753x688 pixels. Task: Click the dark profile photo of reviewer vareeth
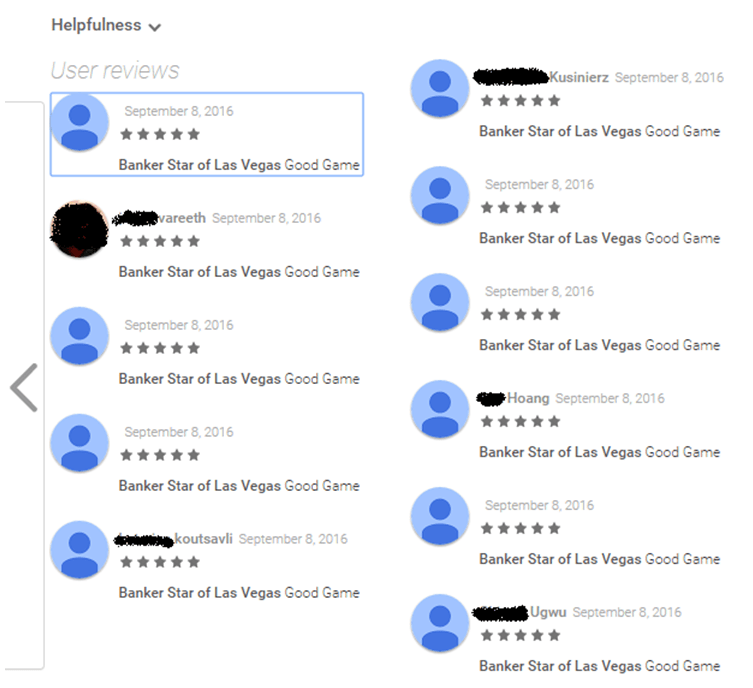(79, 229)
